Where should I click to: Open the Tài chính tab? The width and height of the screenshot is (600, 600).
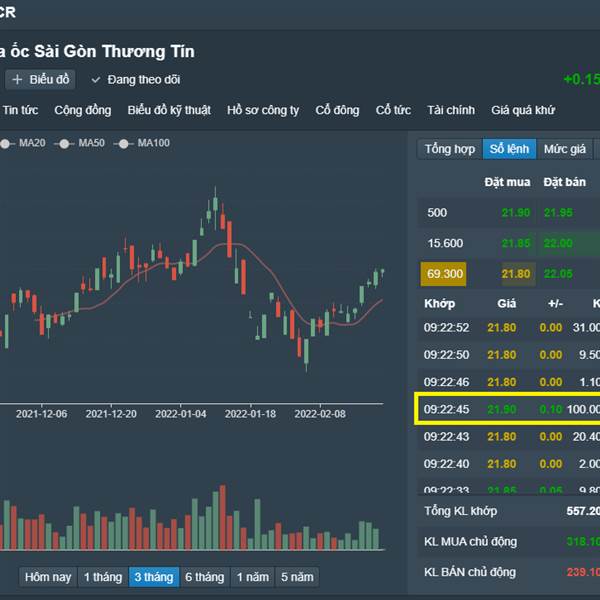click(x=451, y=110)
